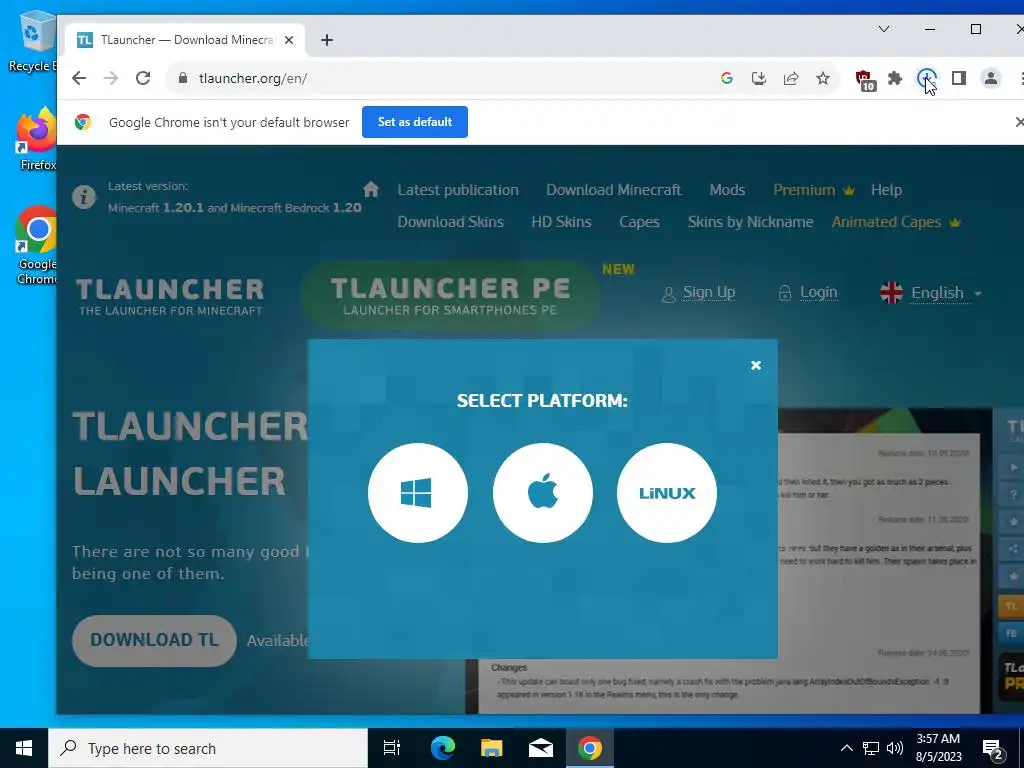The width and height of the screenshot is (1024, 768).
Task: Open the notification center icon
Action: pyautogui.click(x=993, y=748)
